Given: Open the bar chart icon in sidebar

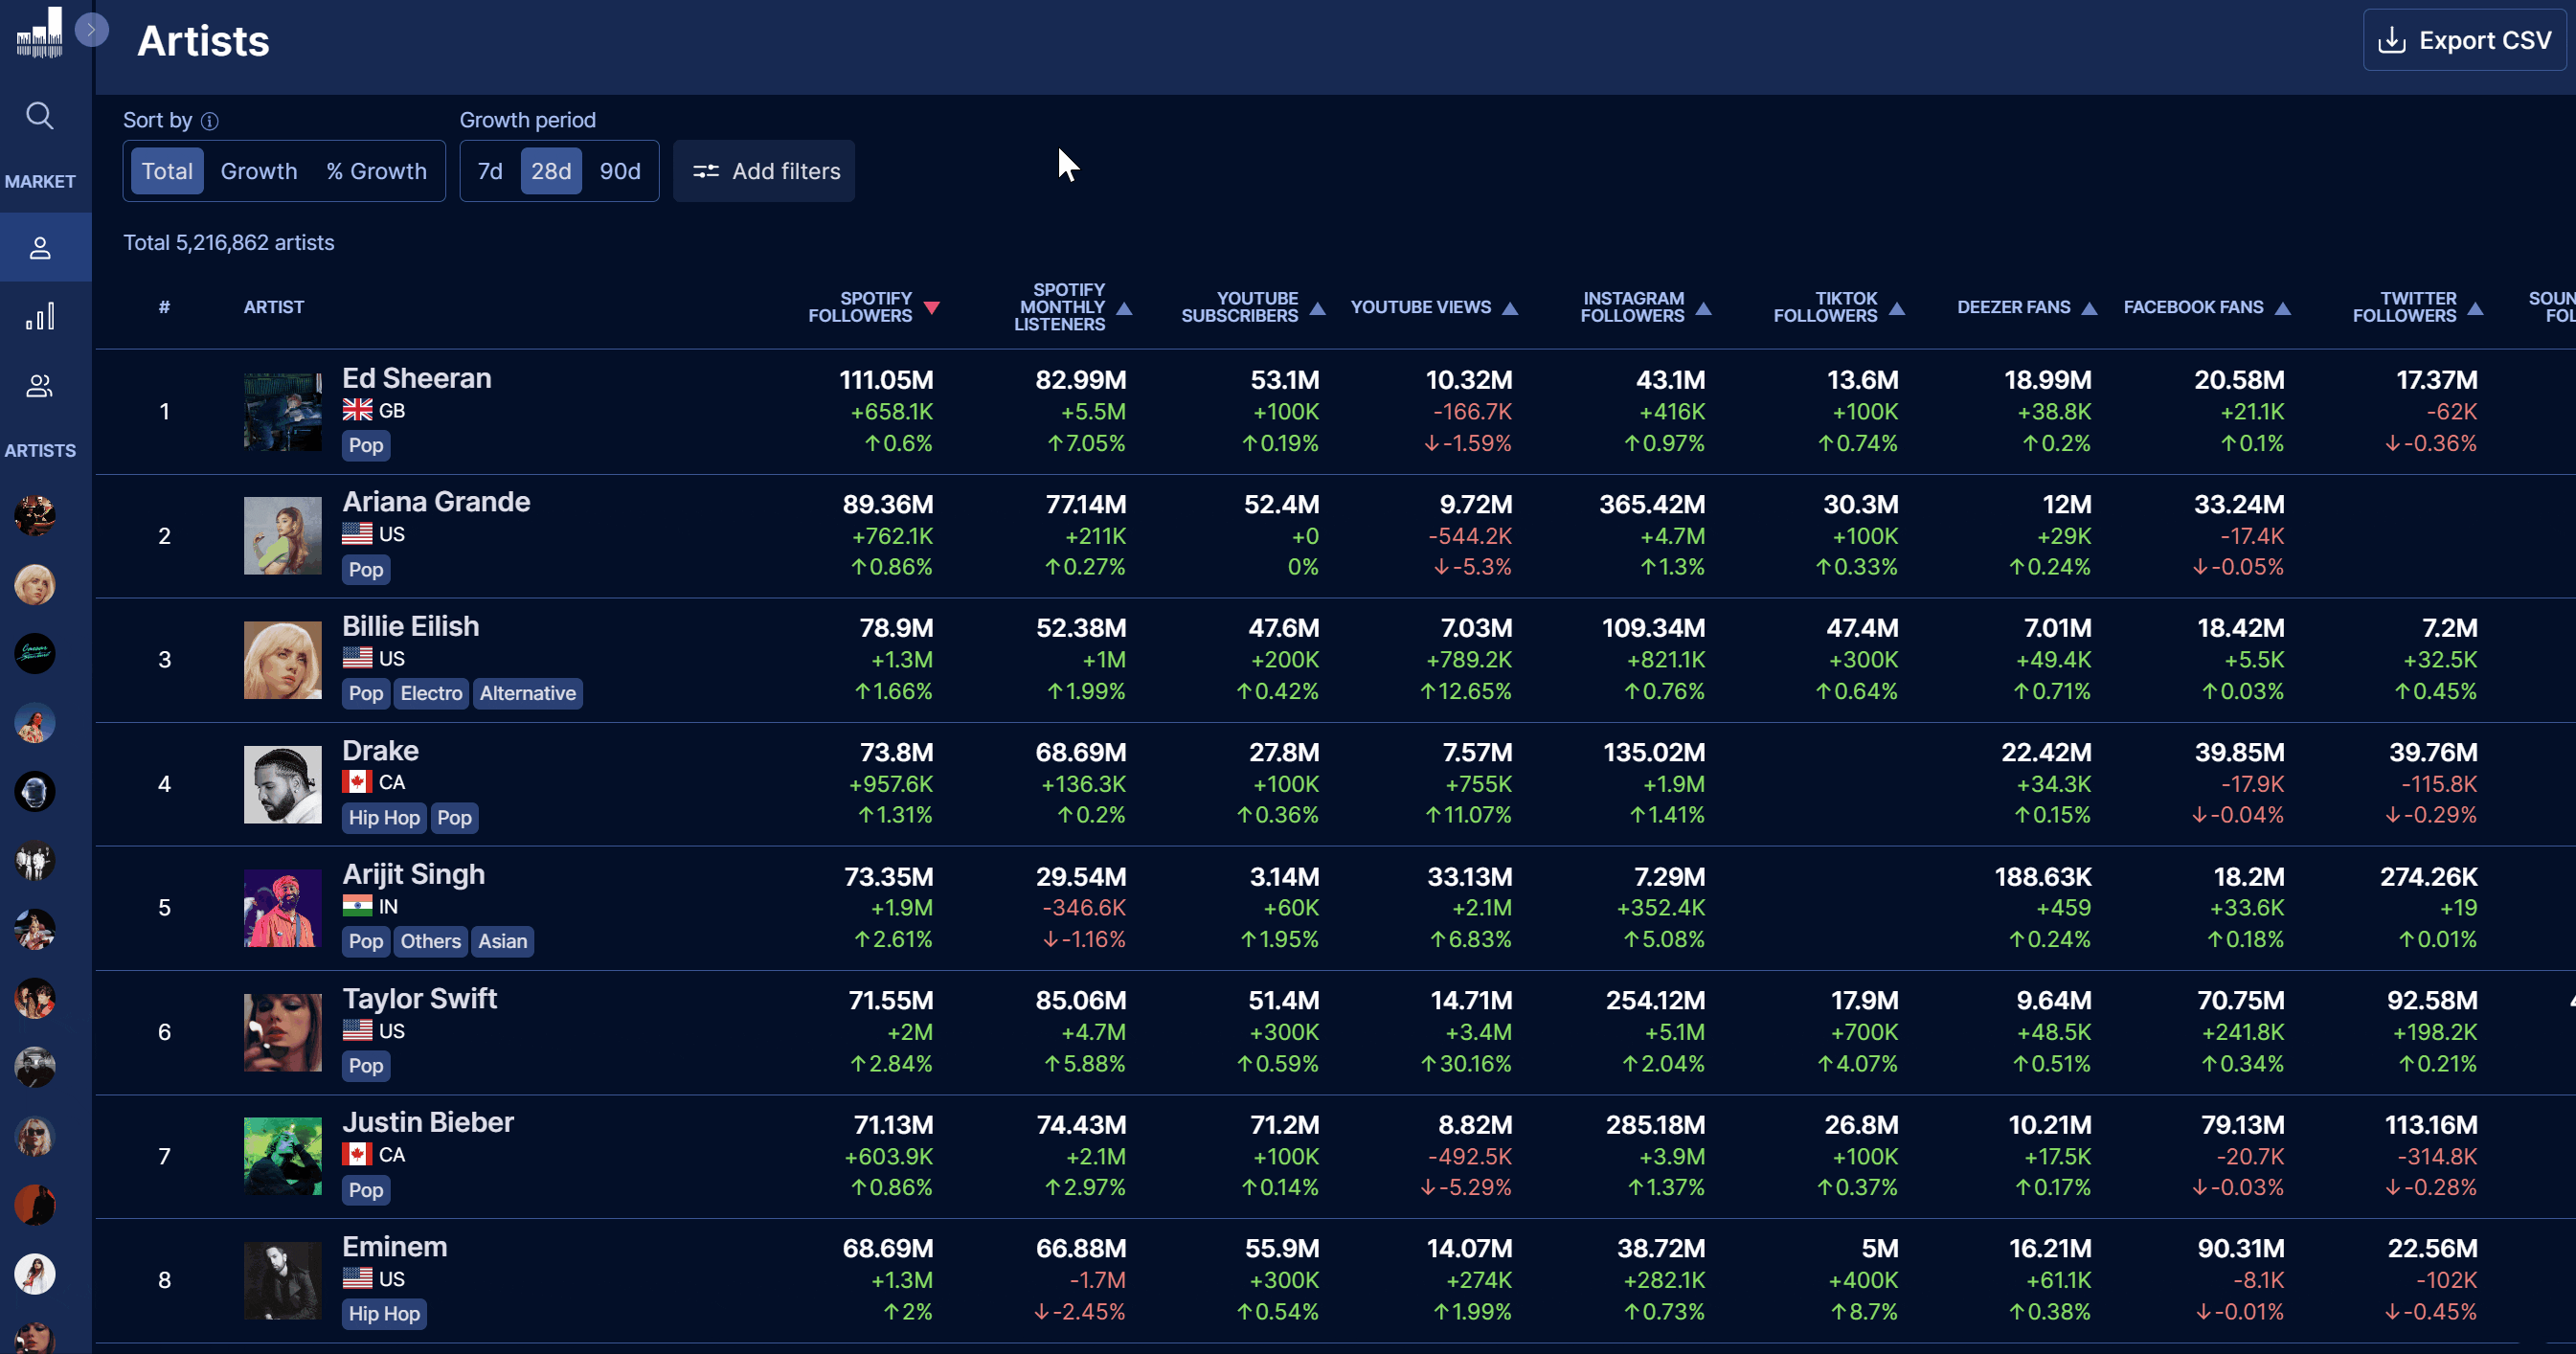Looking at the screenshot, I should 40,317.
